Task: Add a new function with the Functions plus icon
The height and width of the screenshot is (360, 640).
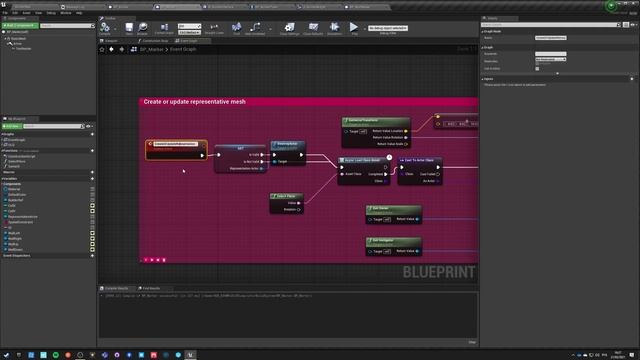Action: [x=92, y=151]
